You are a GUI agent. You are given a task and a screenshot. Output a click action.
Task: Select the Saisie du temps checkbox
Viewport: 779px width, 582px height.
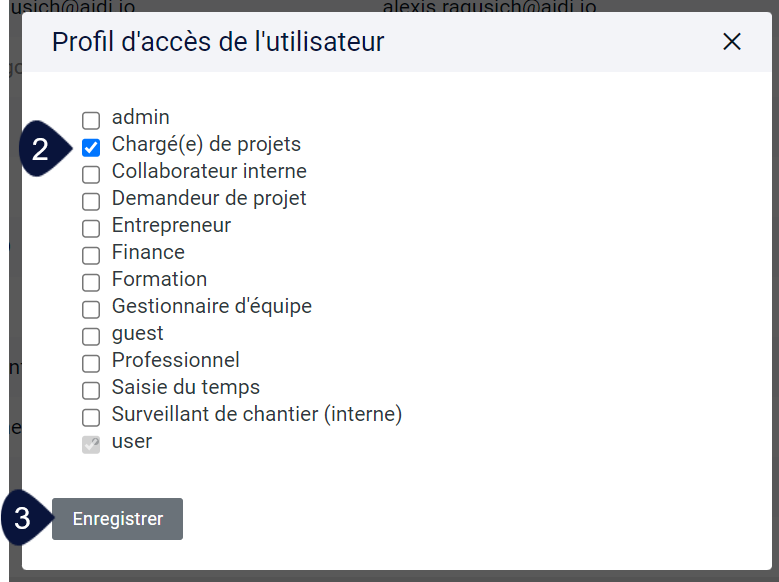click(91, 390)
